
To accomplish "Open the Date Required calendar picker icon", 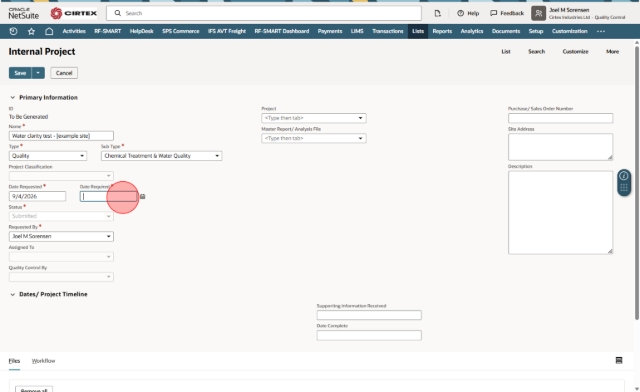I will [142, 196].
